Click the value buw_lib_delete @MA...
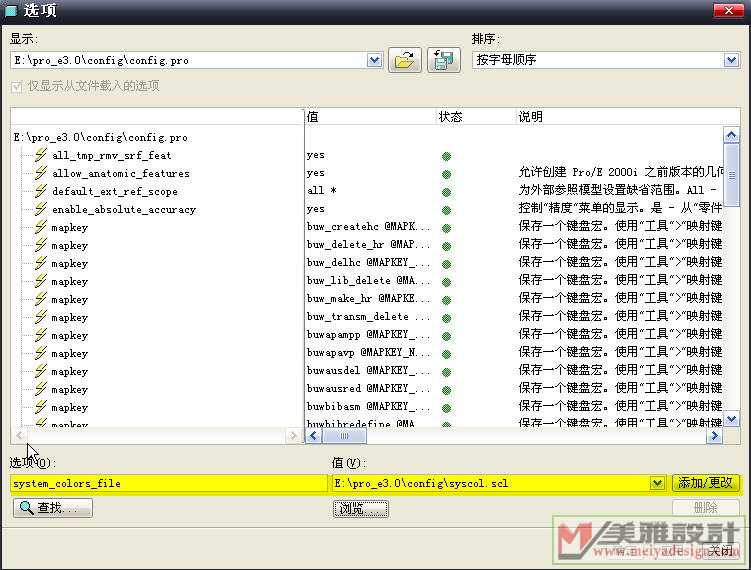This screenshot has height=570, width=751. tap(368, 280)
